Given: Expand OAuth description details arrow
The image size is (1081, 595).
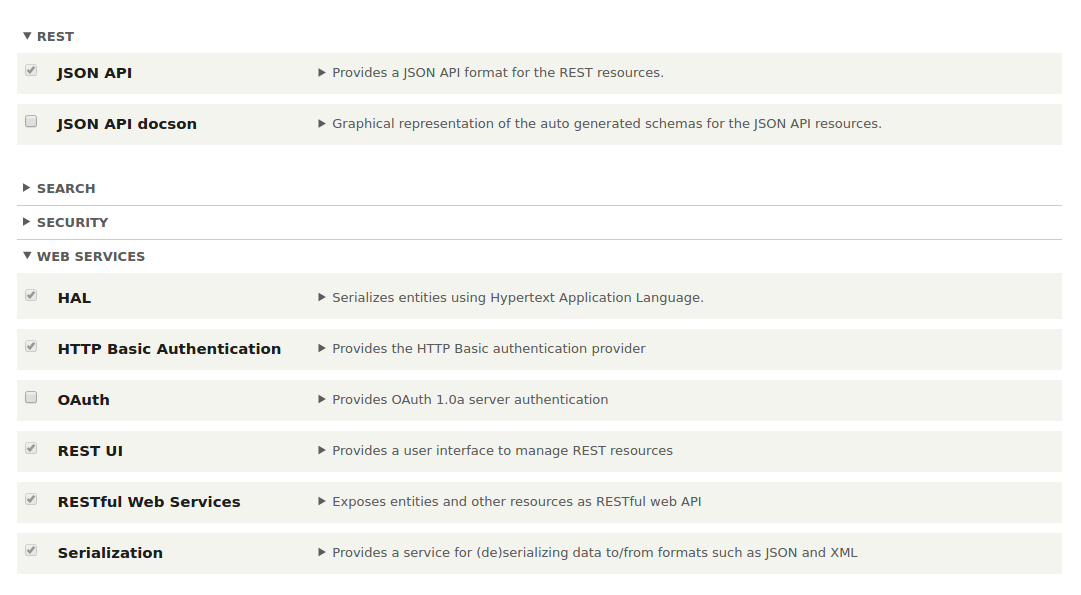Looking at the screenshot, I should [321, 399].
